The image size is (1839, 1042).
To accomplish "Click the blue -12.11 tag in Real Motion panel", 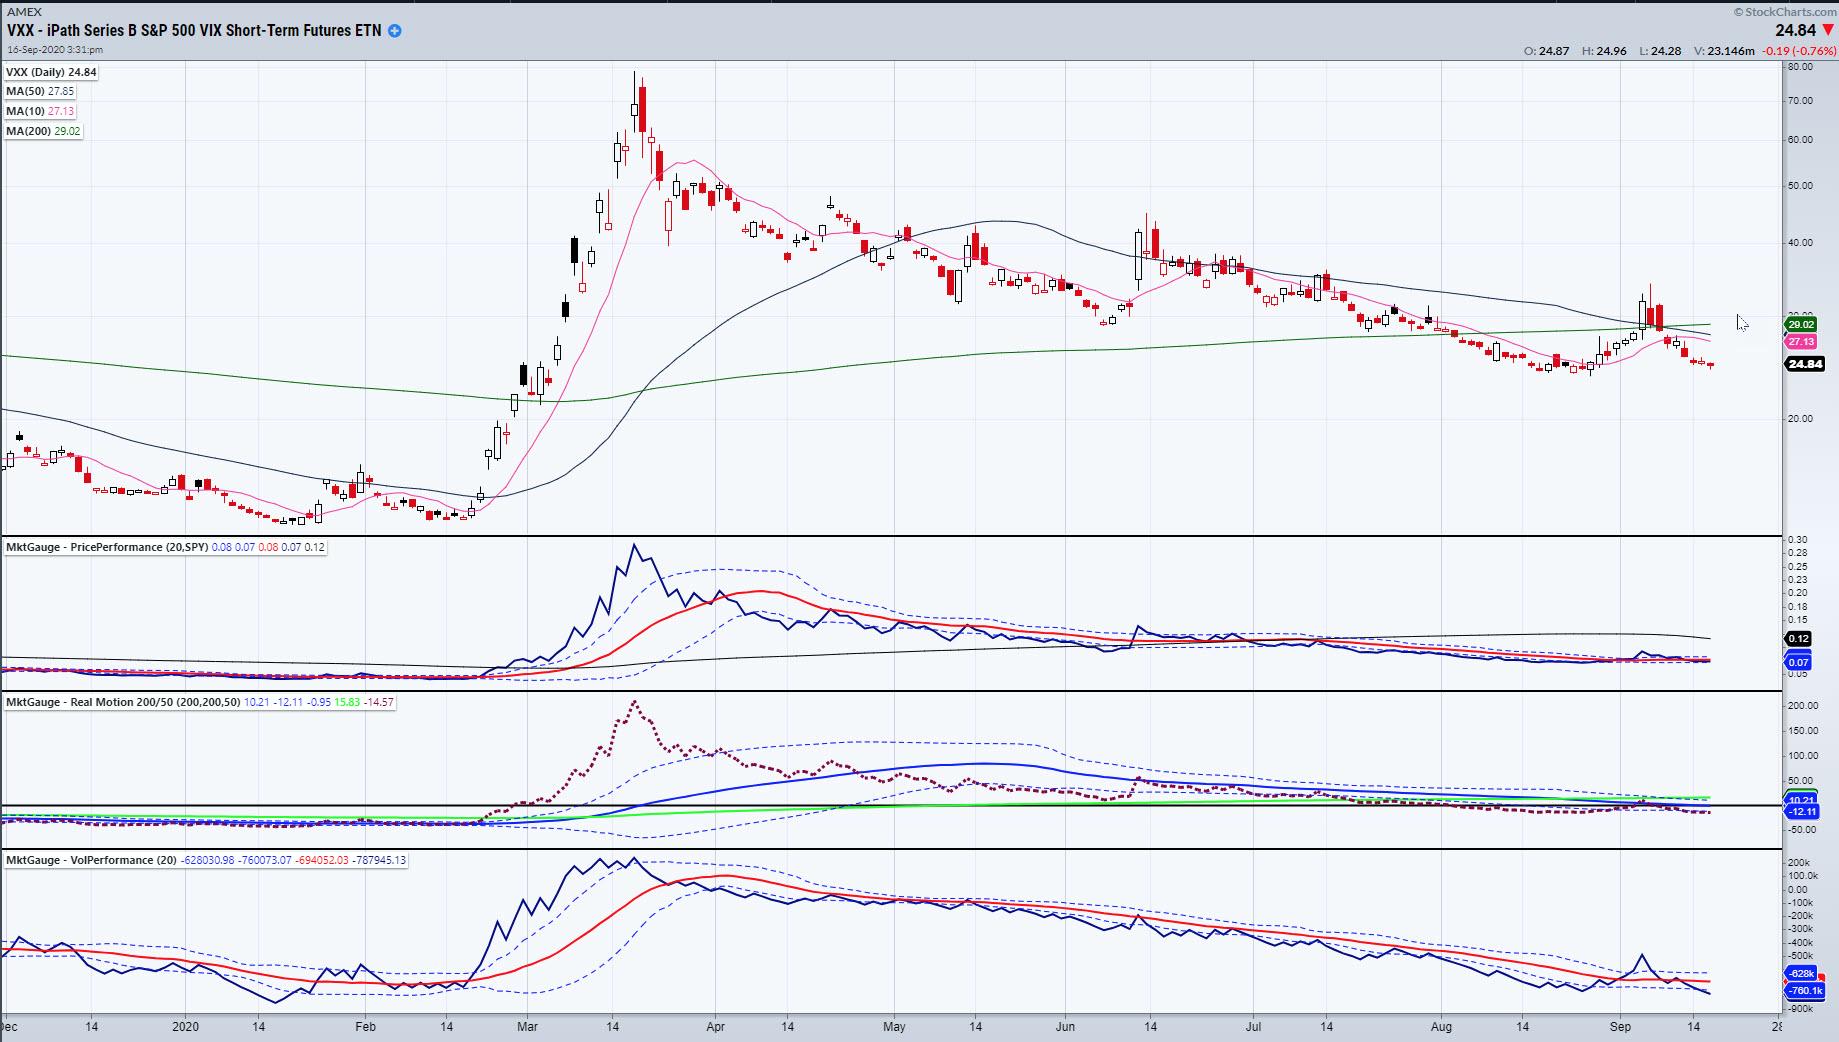I will pos(1800,812).
